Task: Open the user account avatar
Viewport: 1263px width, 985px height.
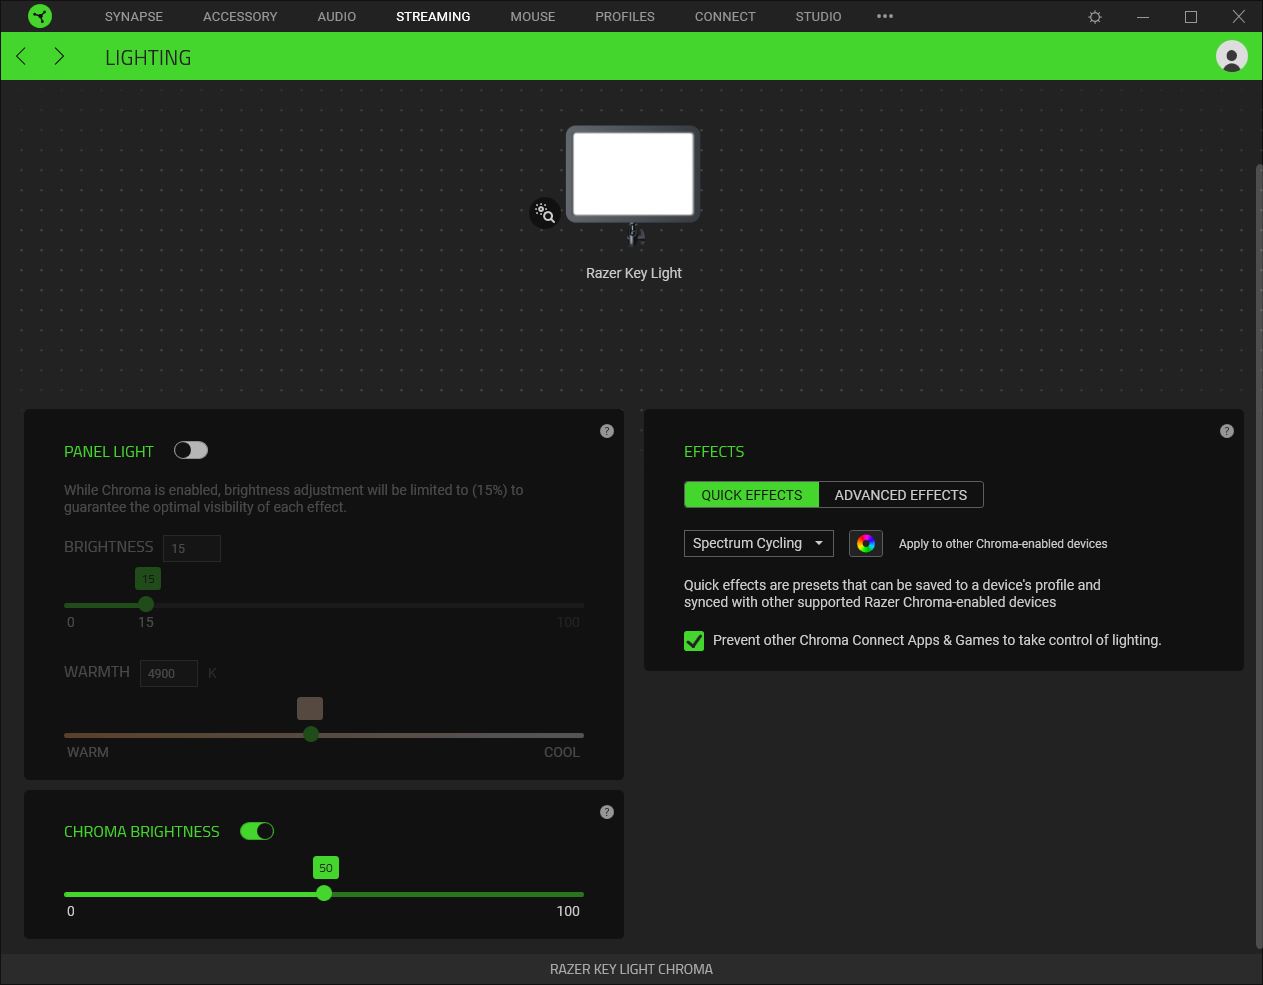Action: tap(1231, 57)
